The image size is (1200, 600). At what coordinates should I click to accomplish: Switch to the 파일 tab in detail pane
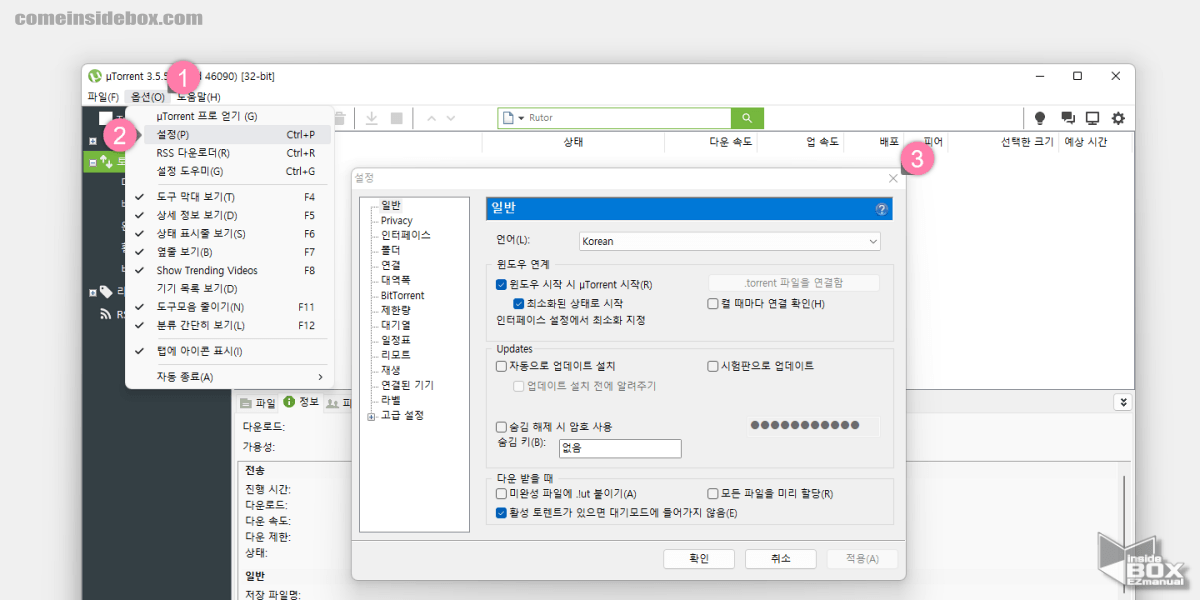257,402
